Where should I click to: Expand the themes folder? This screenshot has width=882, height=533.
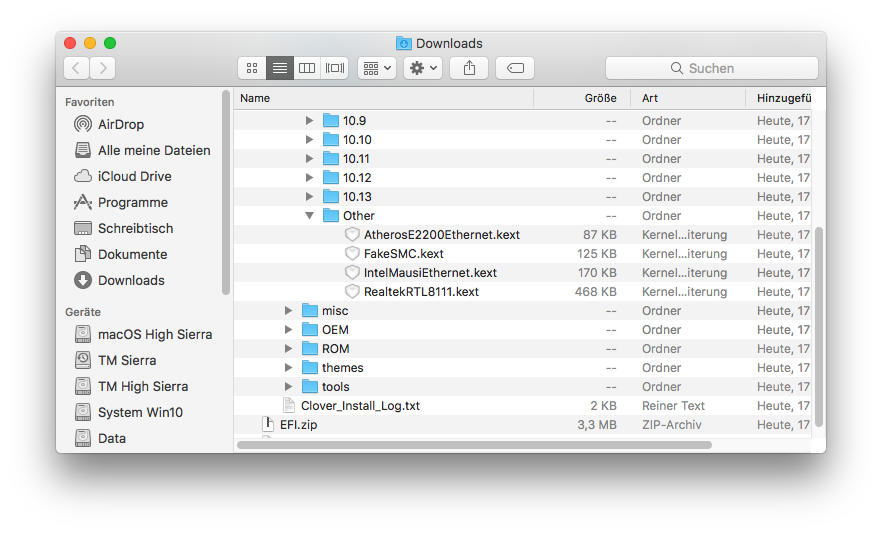(290, 368)
